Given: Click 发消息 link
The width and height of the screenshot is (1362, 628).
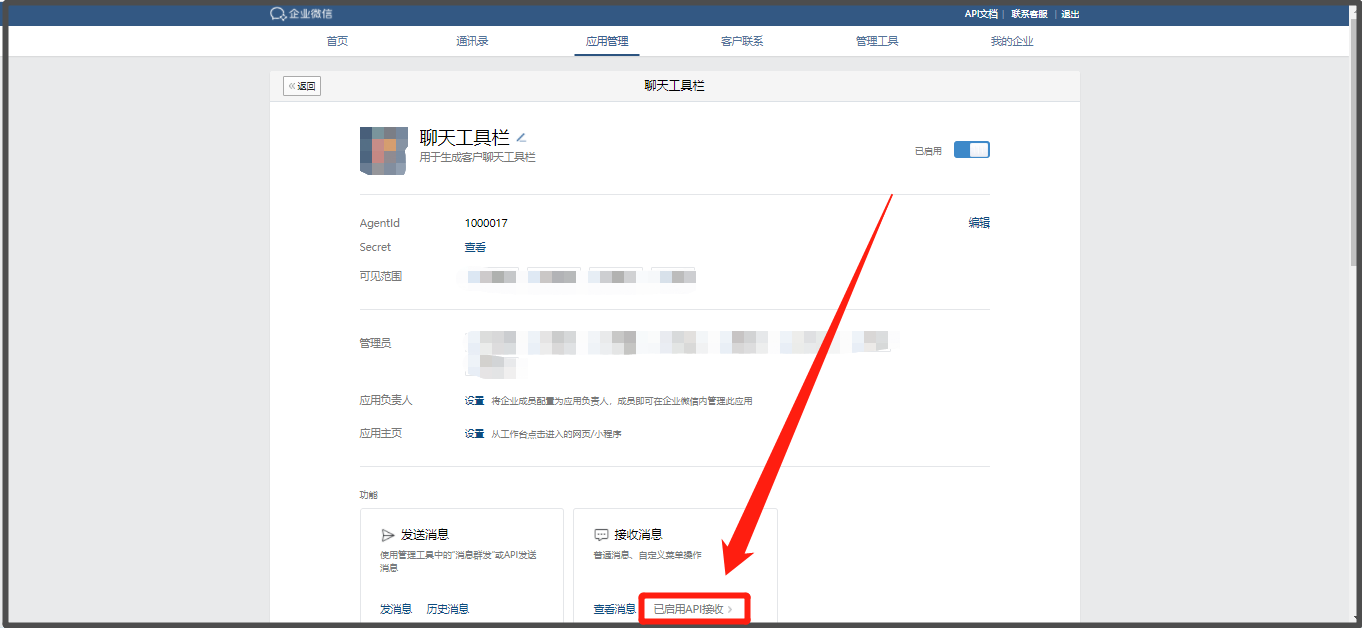Looking at the screenshot, I should [x=396, y=609].
